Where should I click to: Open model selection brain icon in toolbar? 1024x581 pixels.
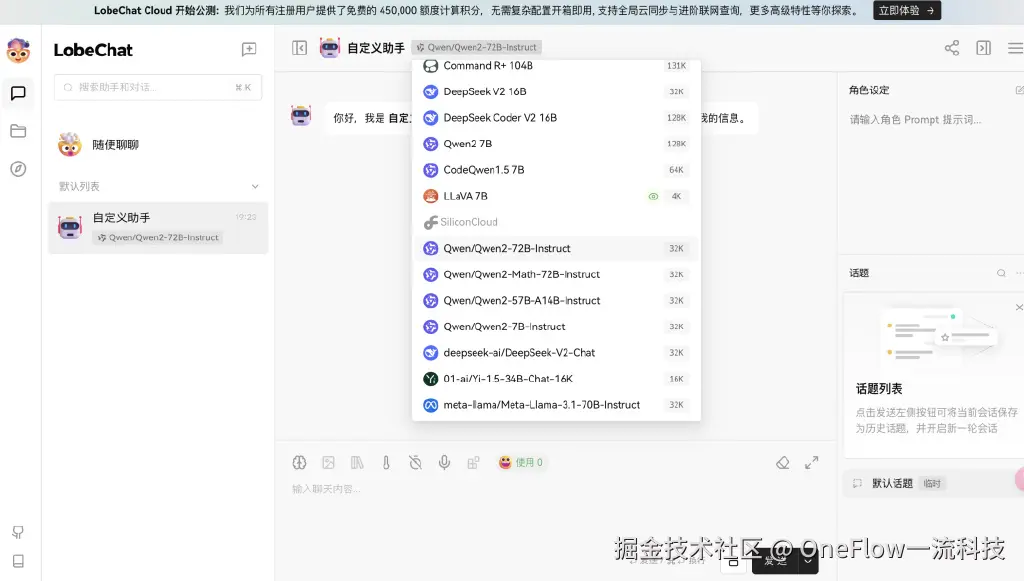pos(299,463)
